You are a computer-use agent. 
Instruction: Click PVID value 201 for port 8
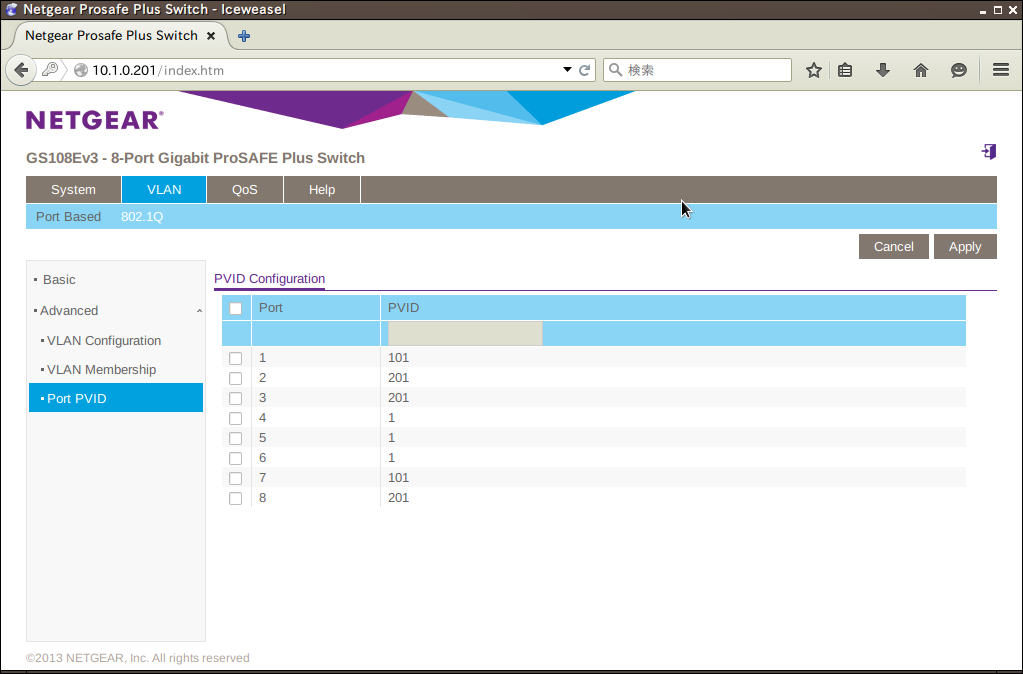point(398,498)
